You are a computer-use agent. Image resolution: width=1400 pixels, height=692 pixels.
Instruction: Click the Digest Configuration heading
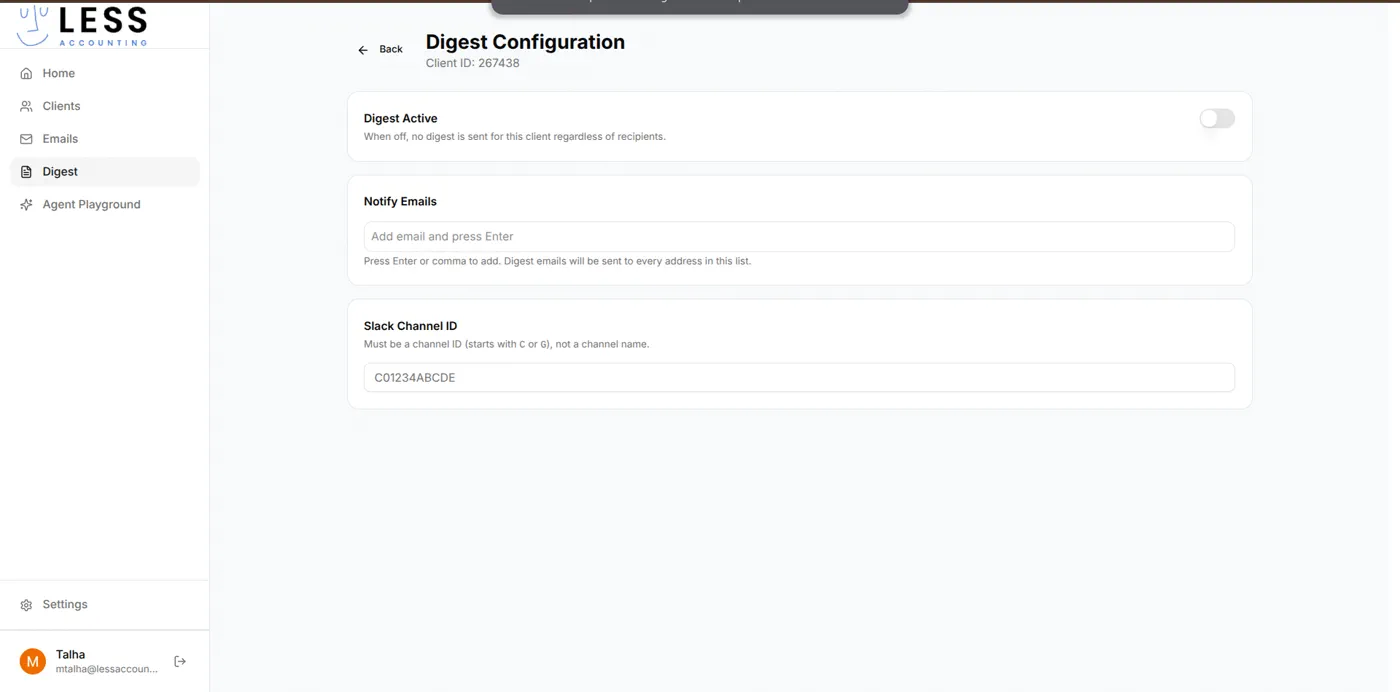[525, 42]
